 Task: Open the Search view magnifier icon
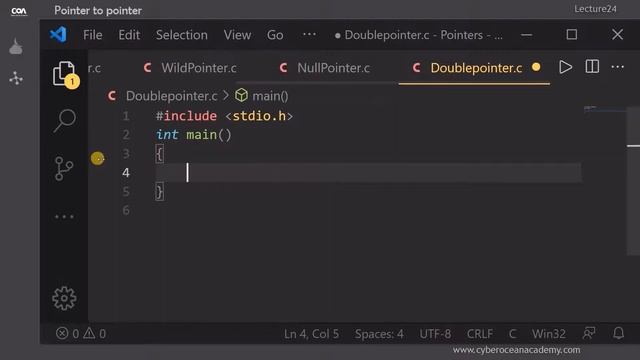coord(64,121)
